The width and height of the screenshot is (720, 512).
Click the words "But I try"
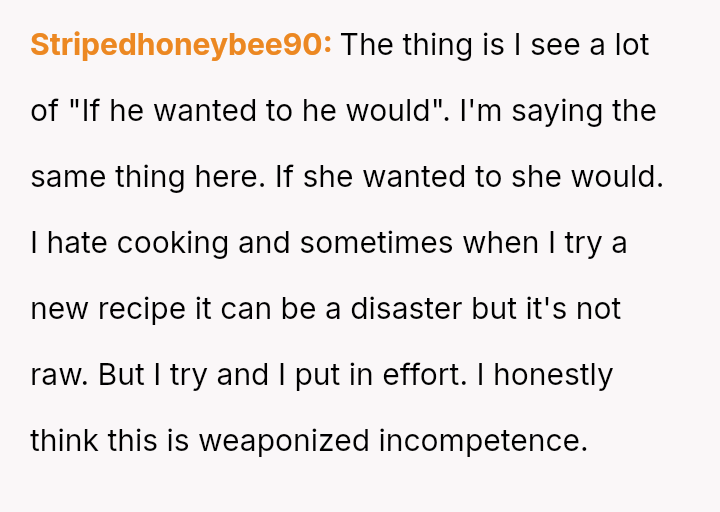coord(147,375)
